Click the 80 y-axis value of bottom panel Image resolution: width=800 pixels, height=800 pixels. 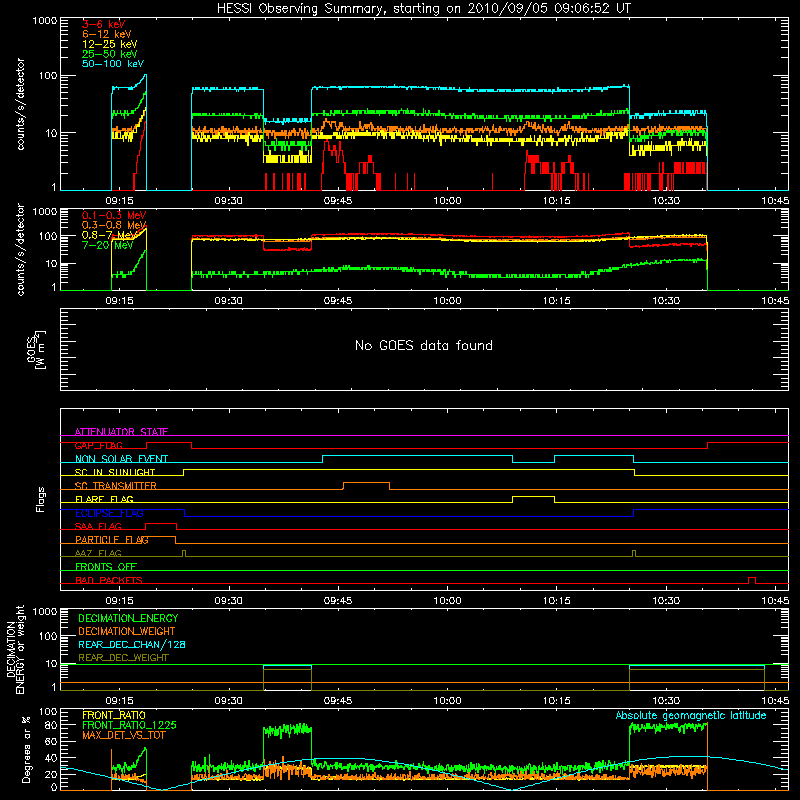tap(51, 725)
